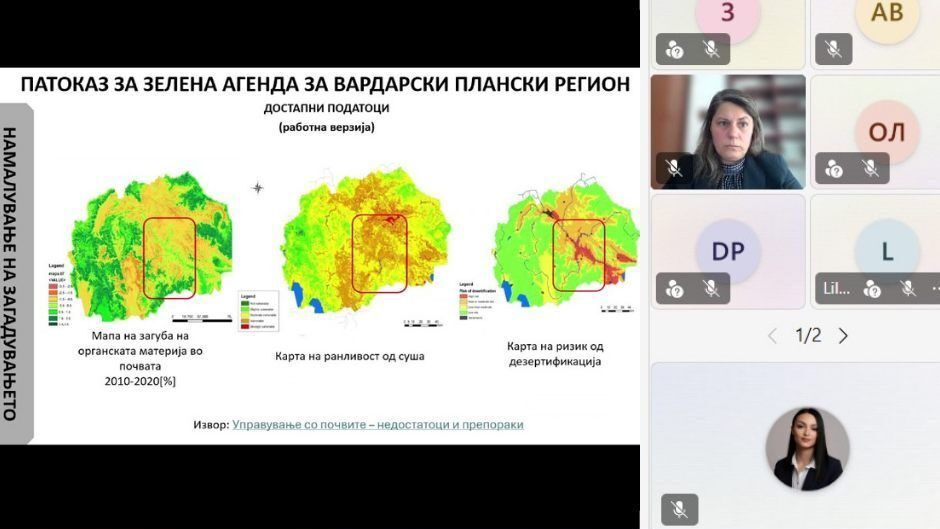The height and width of the screenshot is (529, 940).
Task: Click muted mic icon on woman's video tile
Action: tap(675, 169)
